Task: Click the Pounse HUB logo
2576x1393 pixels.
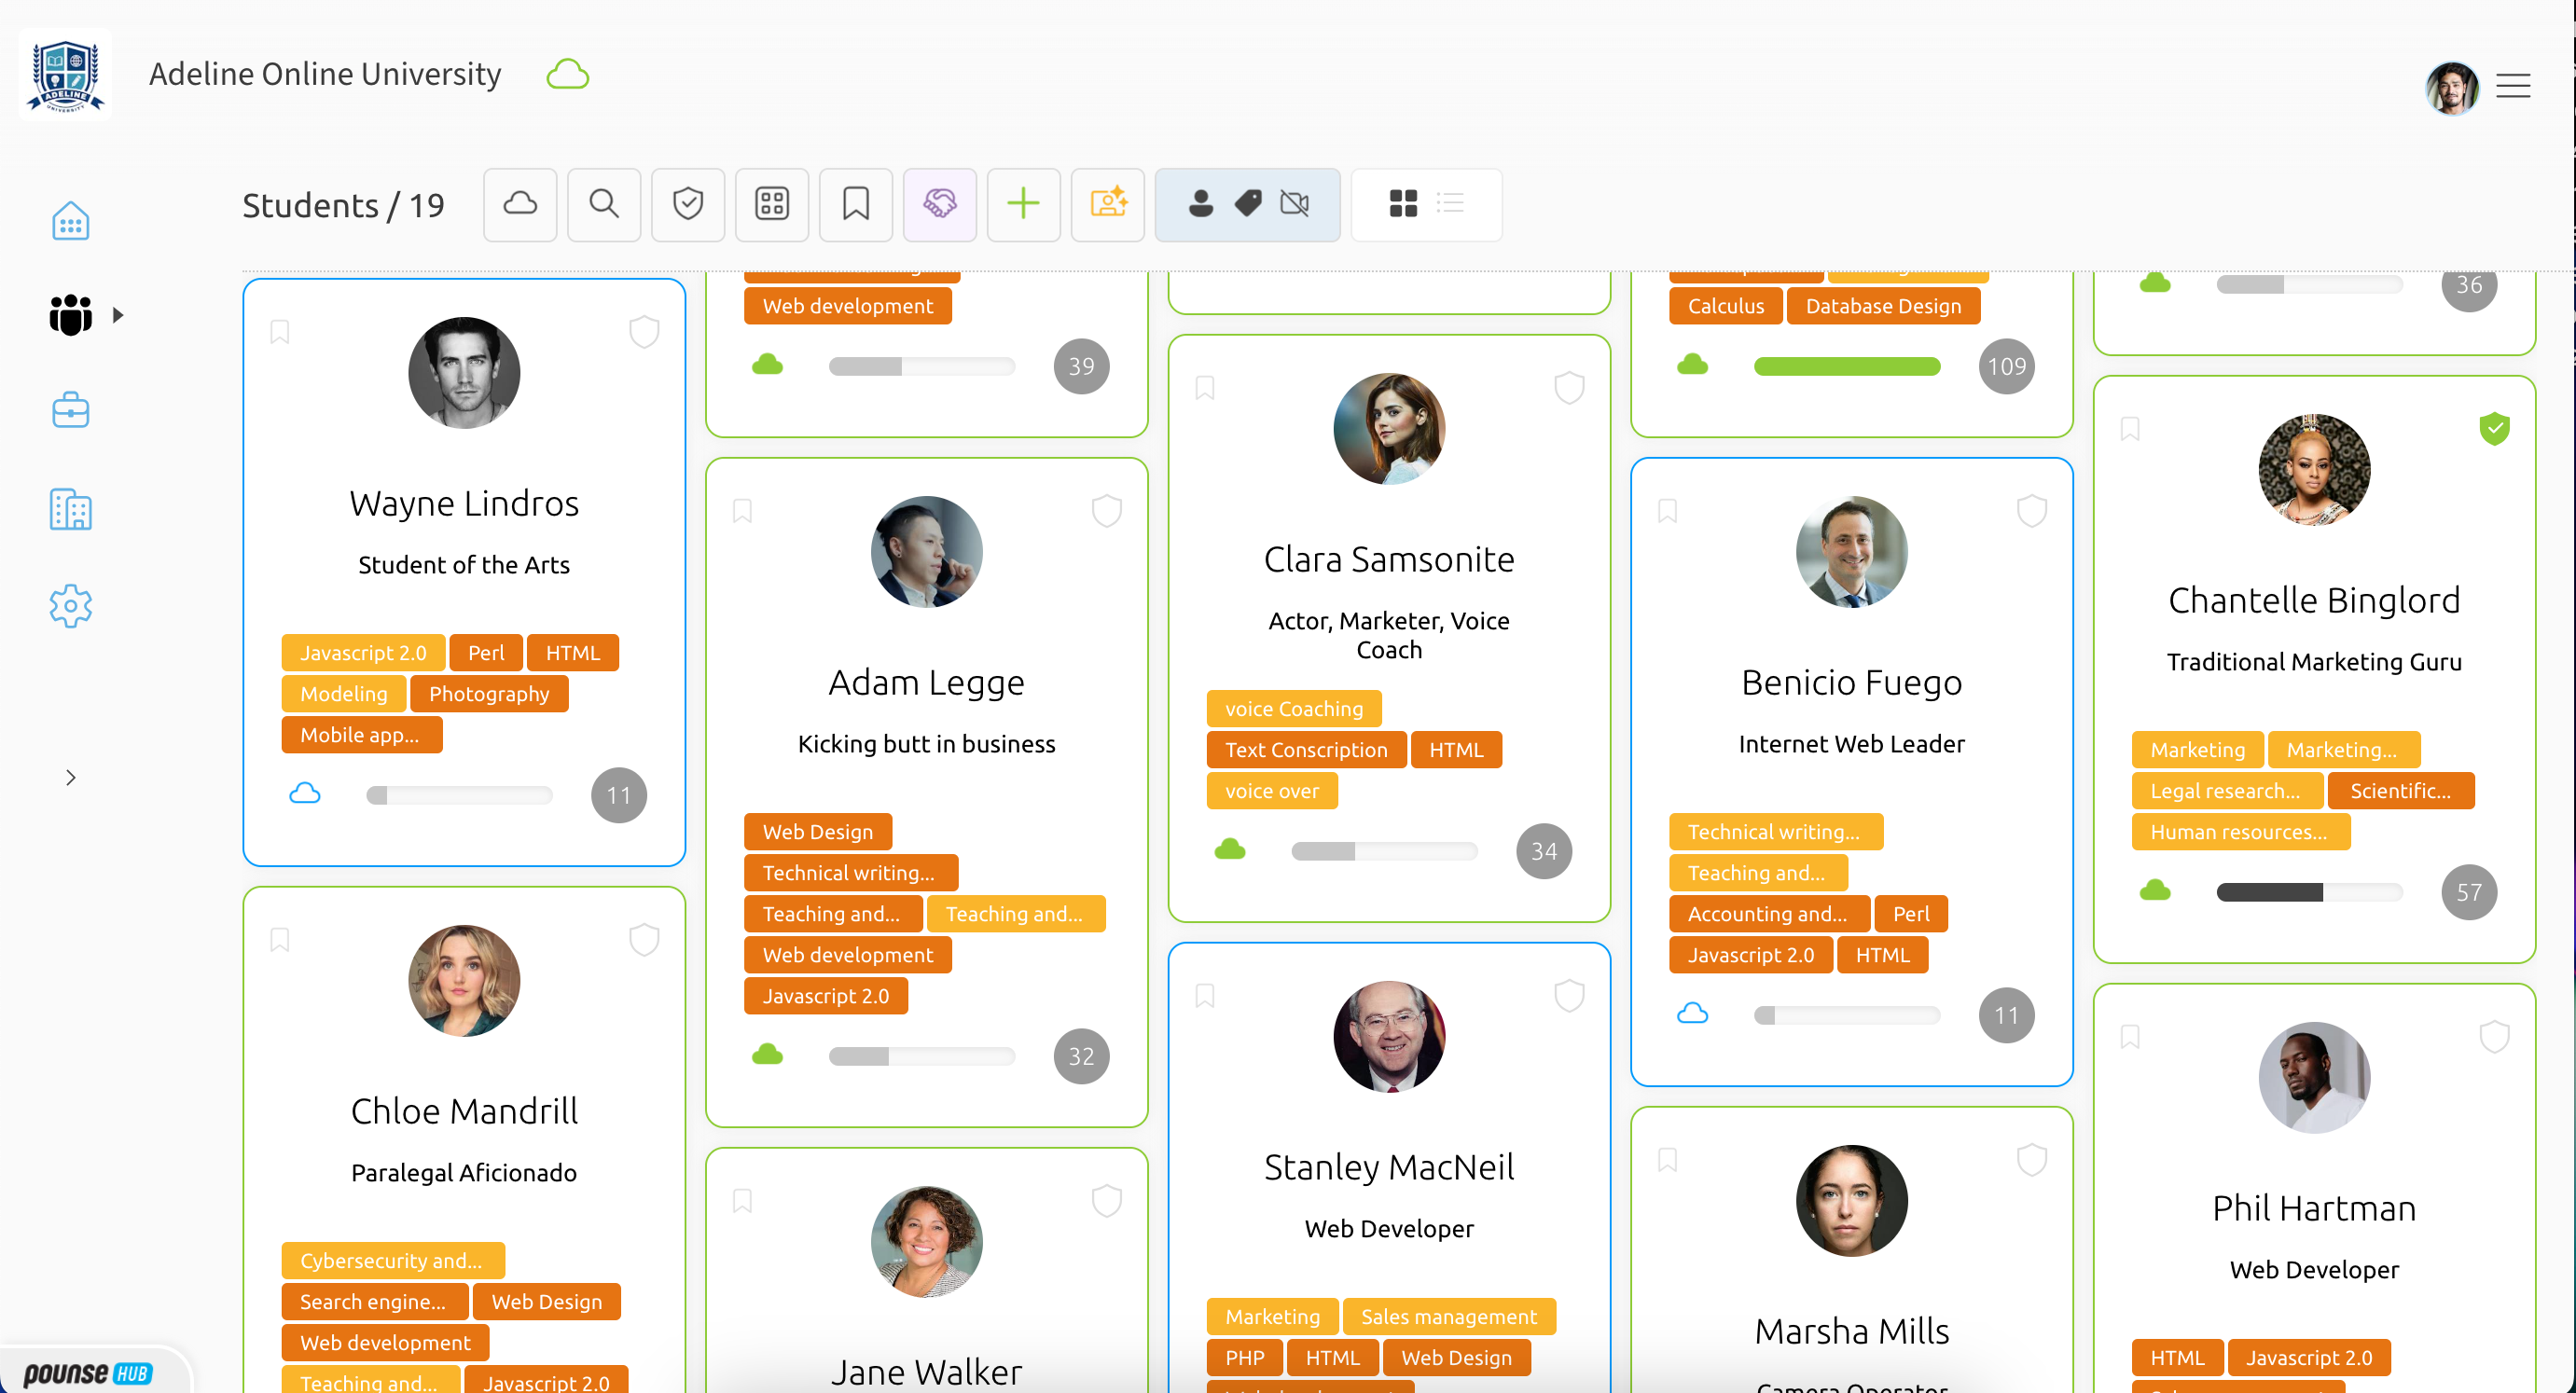Action: tap(87, 1373)
